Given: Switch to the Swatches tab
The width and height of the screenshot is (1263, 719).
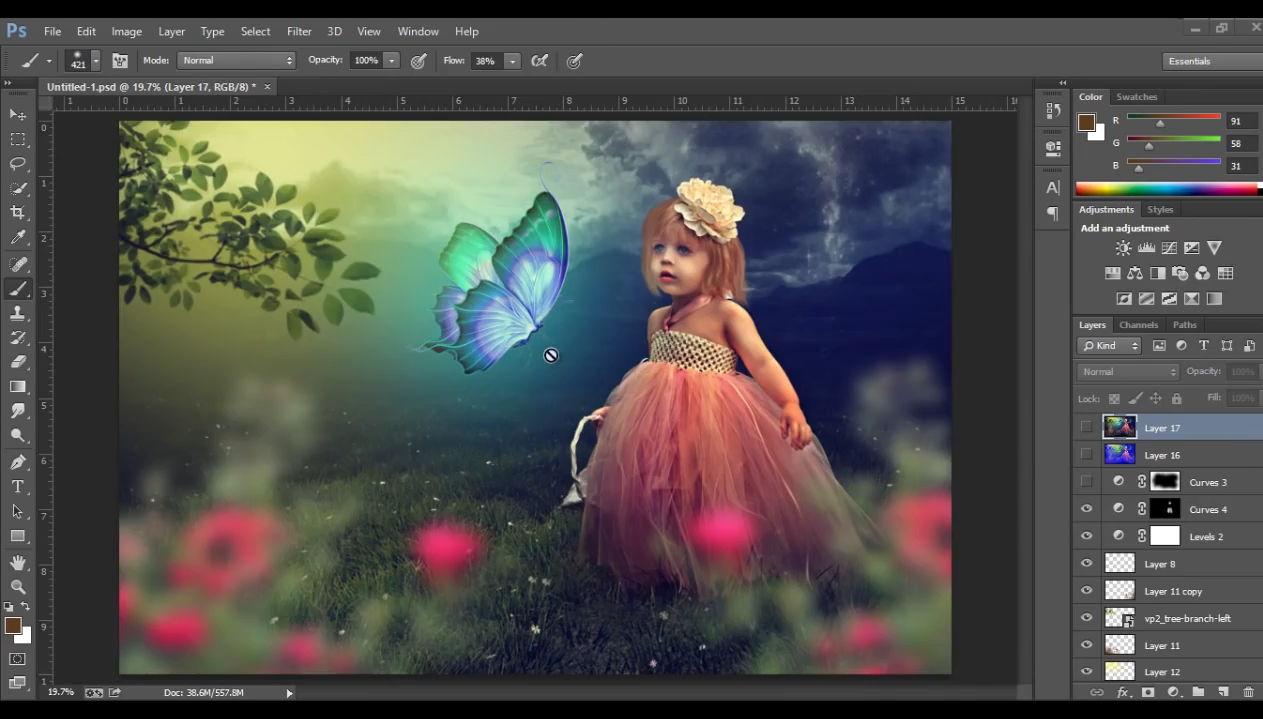Looking at the screenshot, I should [1136, 97].
